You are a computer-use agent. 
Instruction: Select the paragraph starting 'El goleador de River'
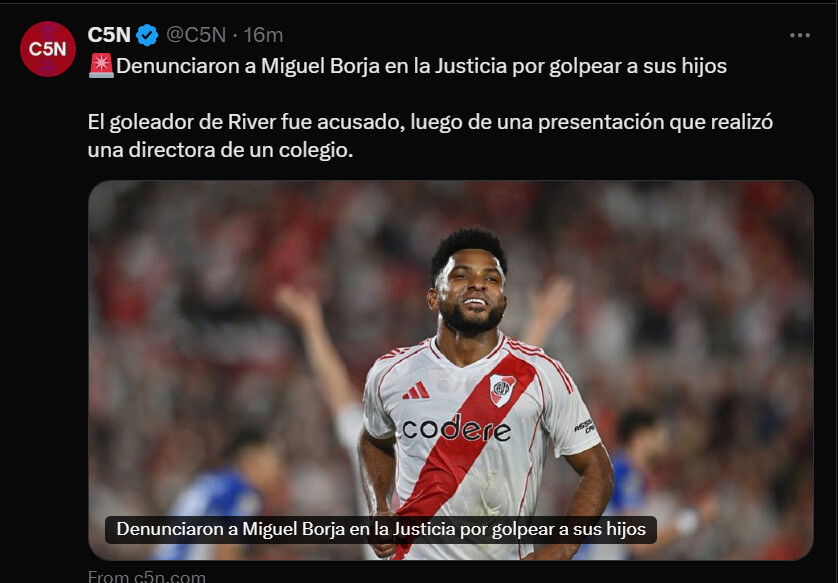[x=430, y=136]
